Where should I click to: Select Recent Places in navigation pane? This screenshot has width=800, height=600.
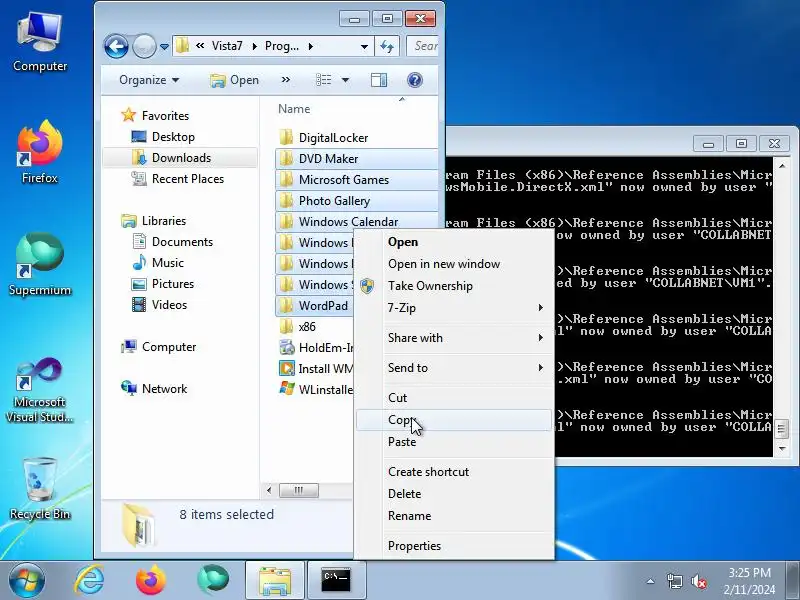[187, 179]
